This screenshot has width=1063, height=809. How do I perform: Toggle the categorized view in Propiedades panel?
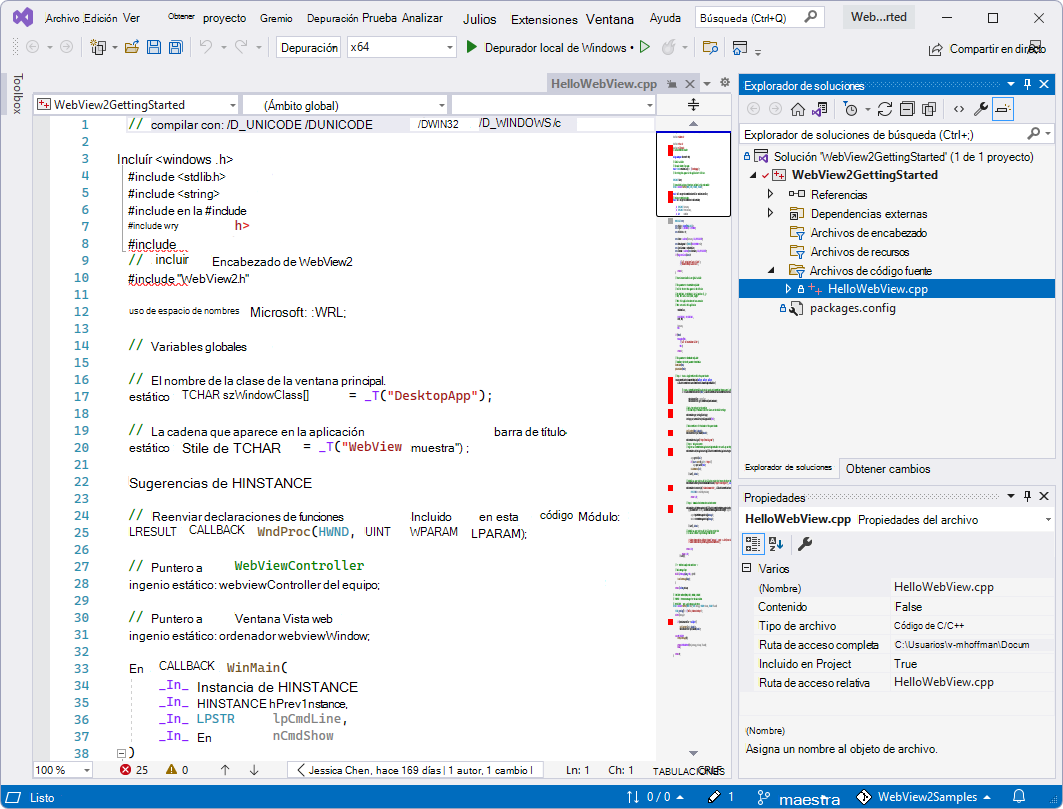click(753, 544)
